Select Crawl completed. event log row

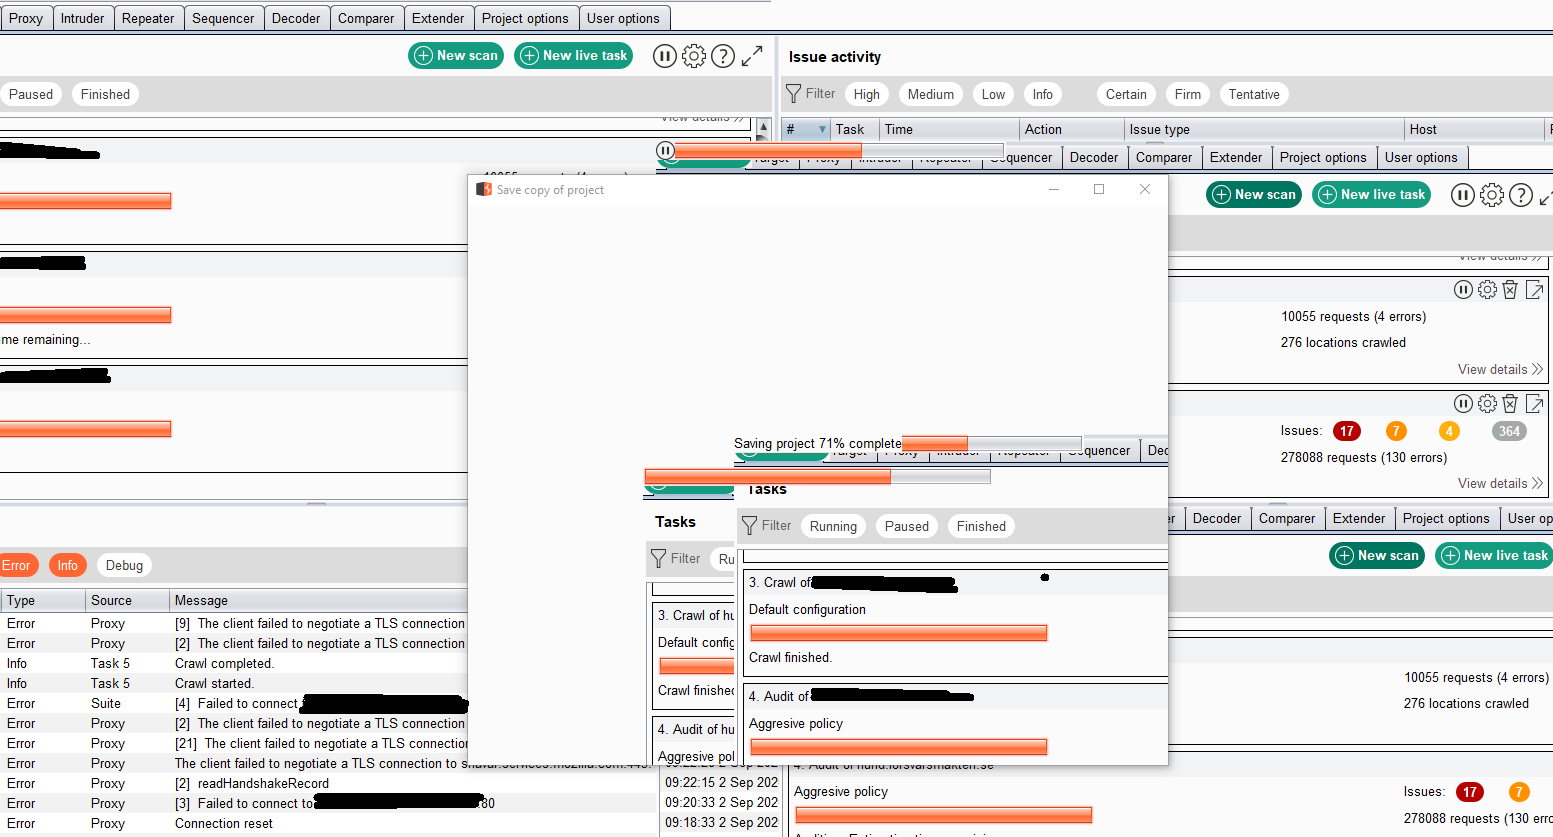click(234, 663)
